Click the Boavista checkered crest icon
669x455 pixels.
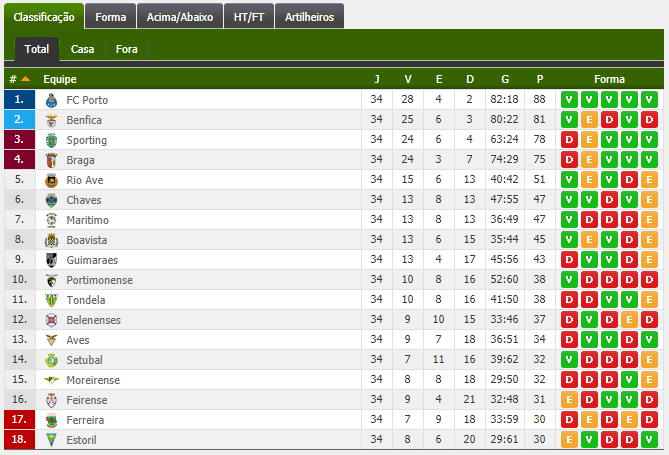click(51, 240)
